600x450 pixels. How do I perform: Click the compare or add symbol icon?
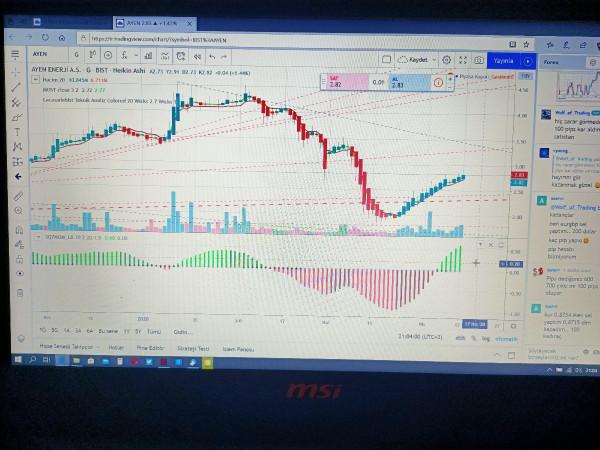tap(108, 55)
